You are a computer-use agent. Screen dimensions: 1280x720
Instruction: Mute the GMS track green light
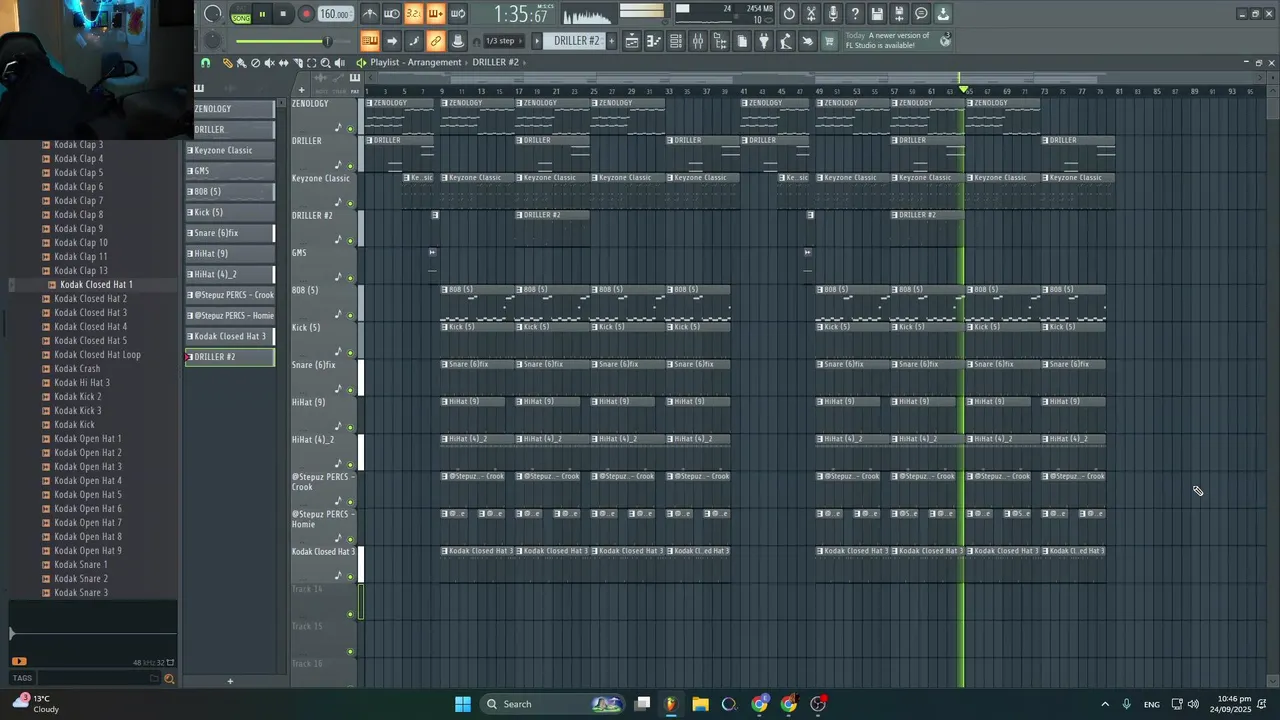[350, 278]
